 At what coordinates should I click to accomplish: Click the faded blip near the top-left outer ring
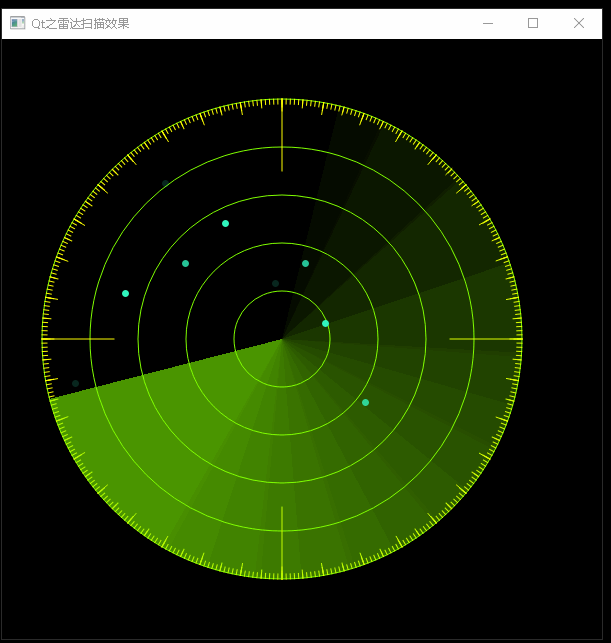pyautogui.click(x=165, y=183)
